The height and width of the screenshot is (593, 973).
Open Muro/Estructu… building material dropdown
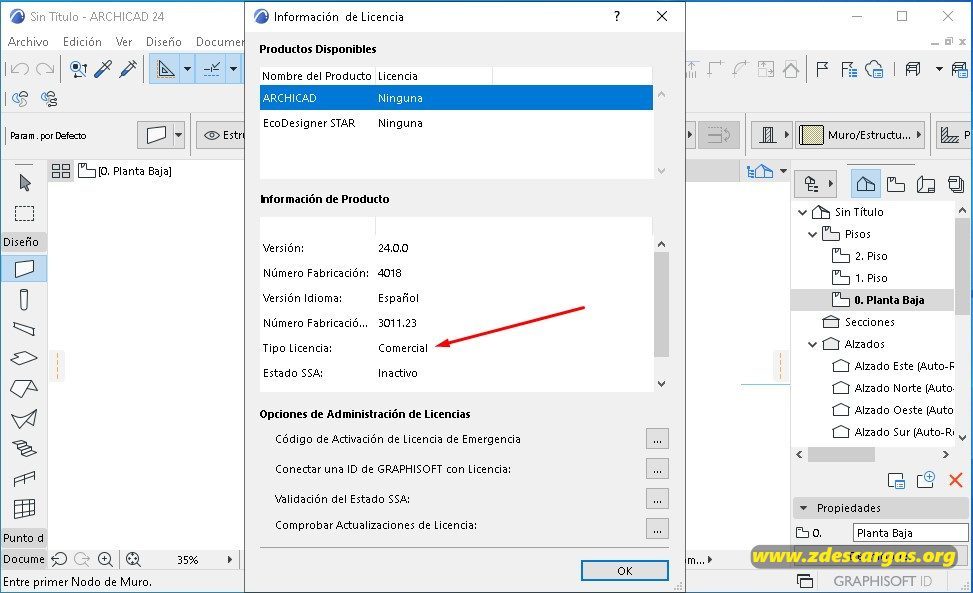tap(861, 135)
